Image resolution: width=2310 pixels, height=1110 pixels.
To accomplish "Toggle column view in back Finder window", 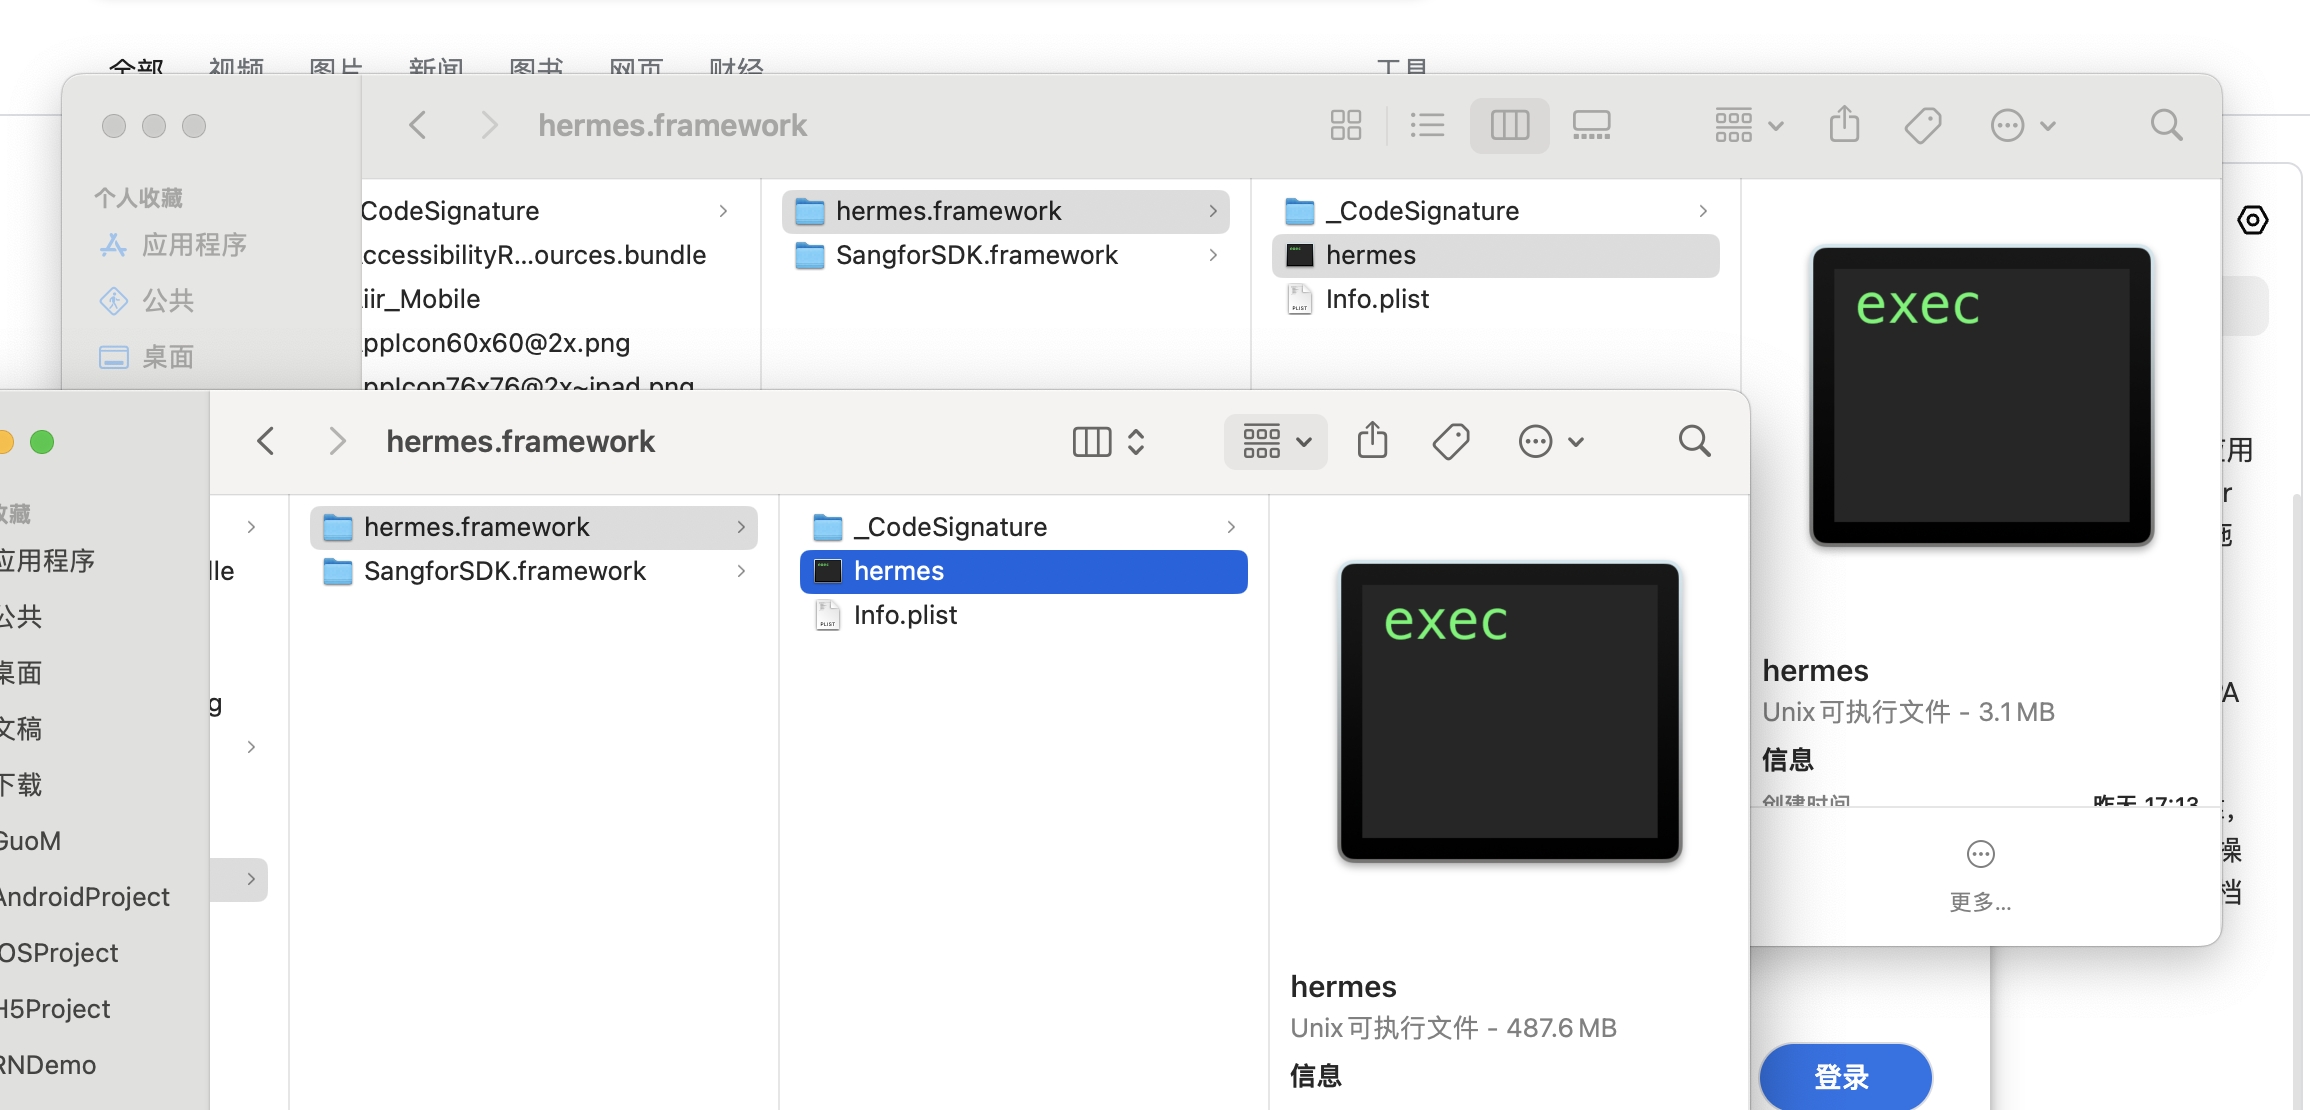I will pos(1509,125).
